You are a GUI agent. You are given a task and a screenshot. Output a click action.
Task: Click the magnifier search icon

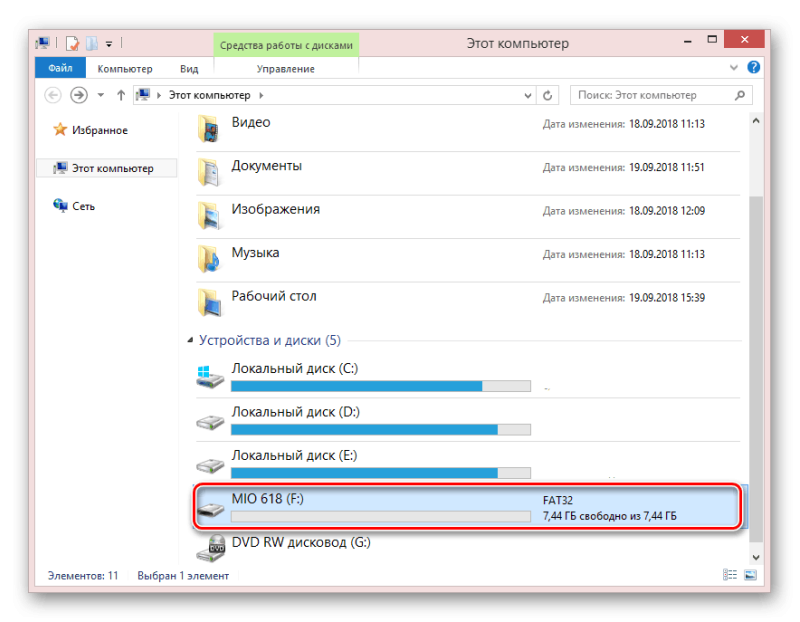point(740,95)
